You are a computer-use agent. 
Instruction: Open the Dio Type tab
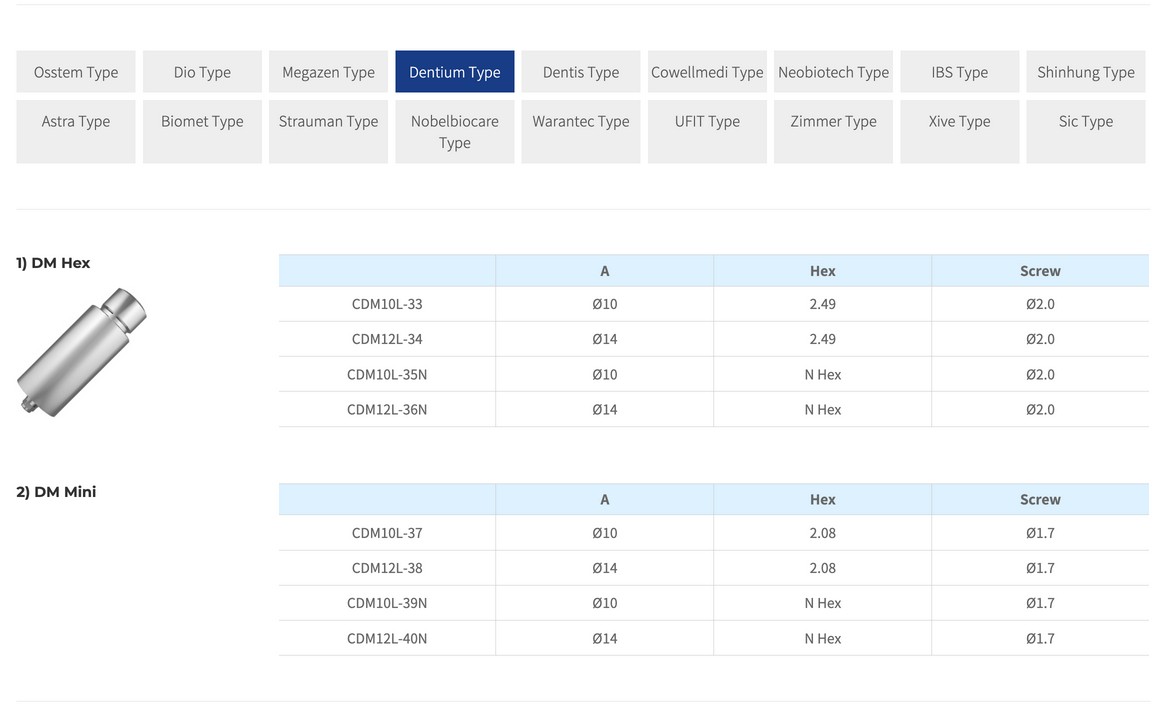click(202, 72)
